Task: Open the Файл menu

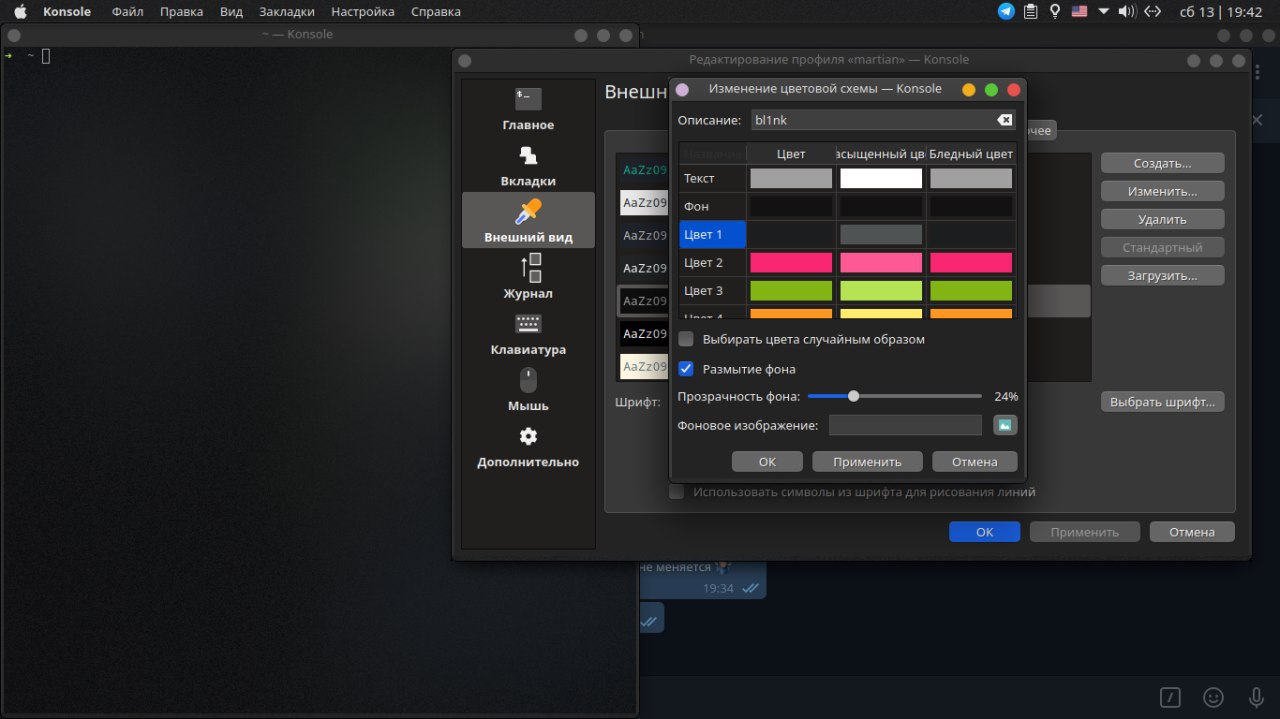Action: tap(127, 12)
